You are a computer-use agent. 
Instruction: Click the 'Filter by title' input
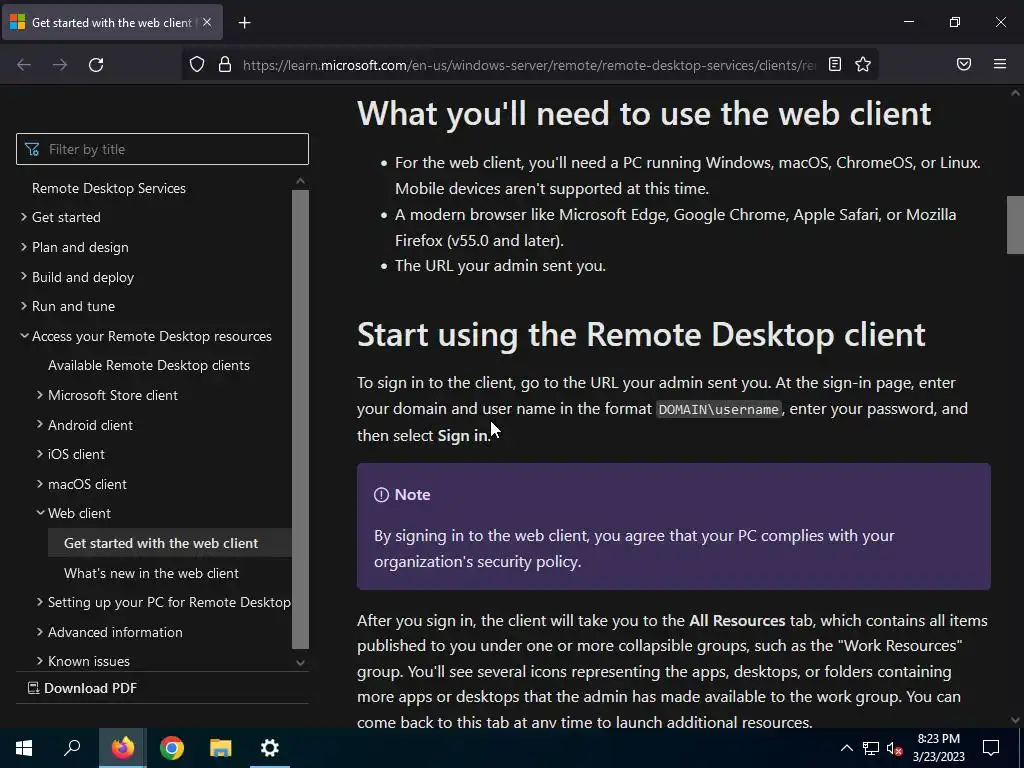point(162,149)
